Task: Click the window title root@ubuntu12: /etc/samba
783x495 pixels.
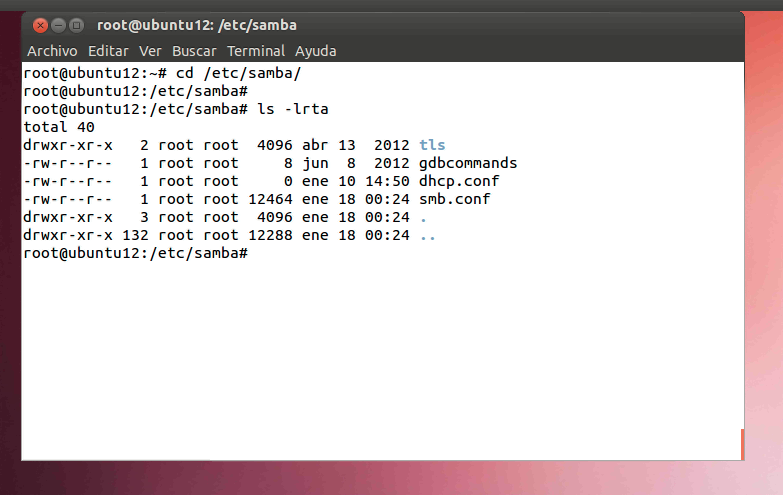Action: pyautogui.click(x=196, y=25)
